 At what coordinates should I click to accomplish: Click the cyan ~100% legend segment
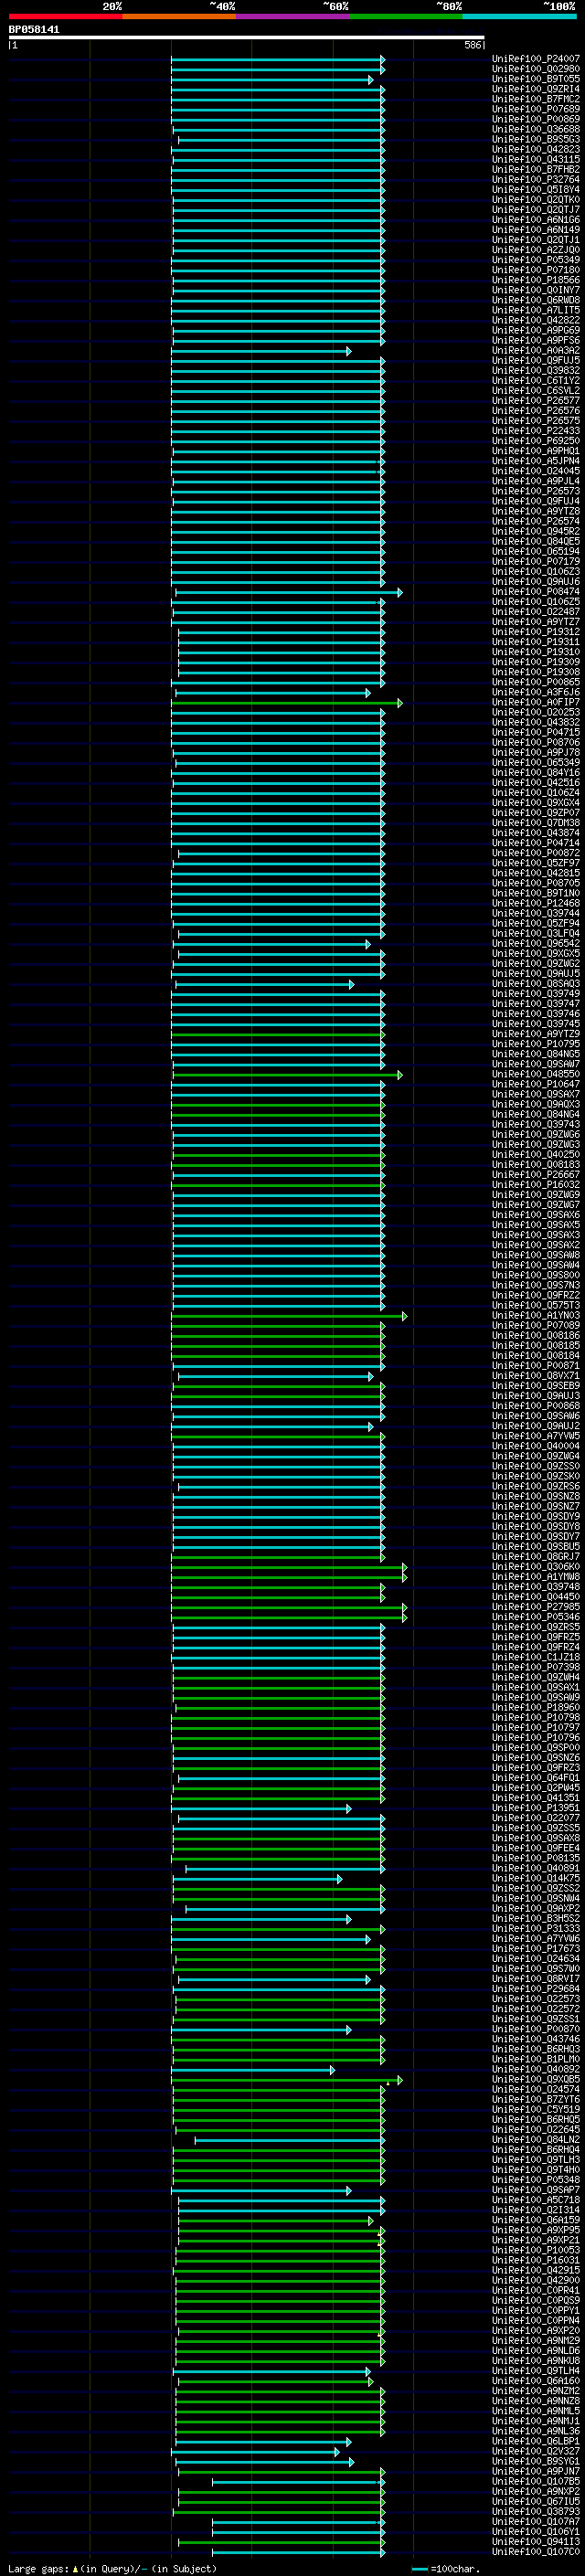click(x=519, y=16)
